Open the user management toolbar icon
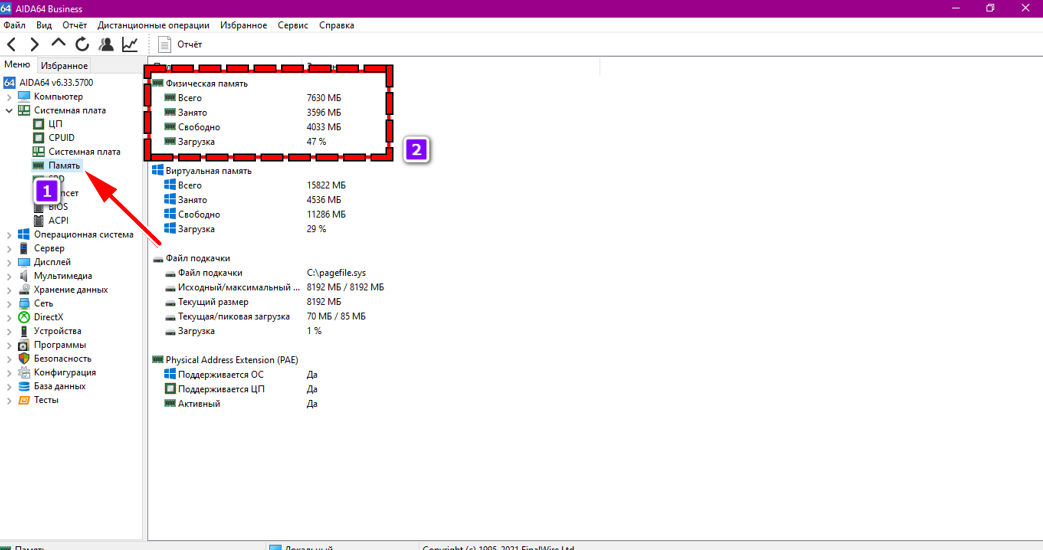Screen dimensions: 1043x550 [106, 45]
